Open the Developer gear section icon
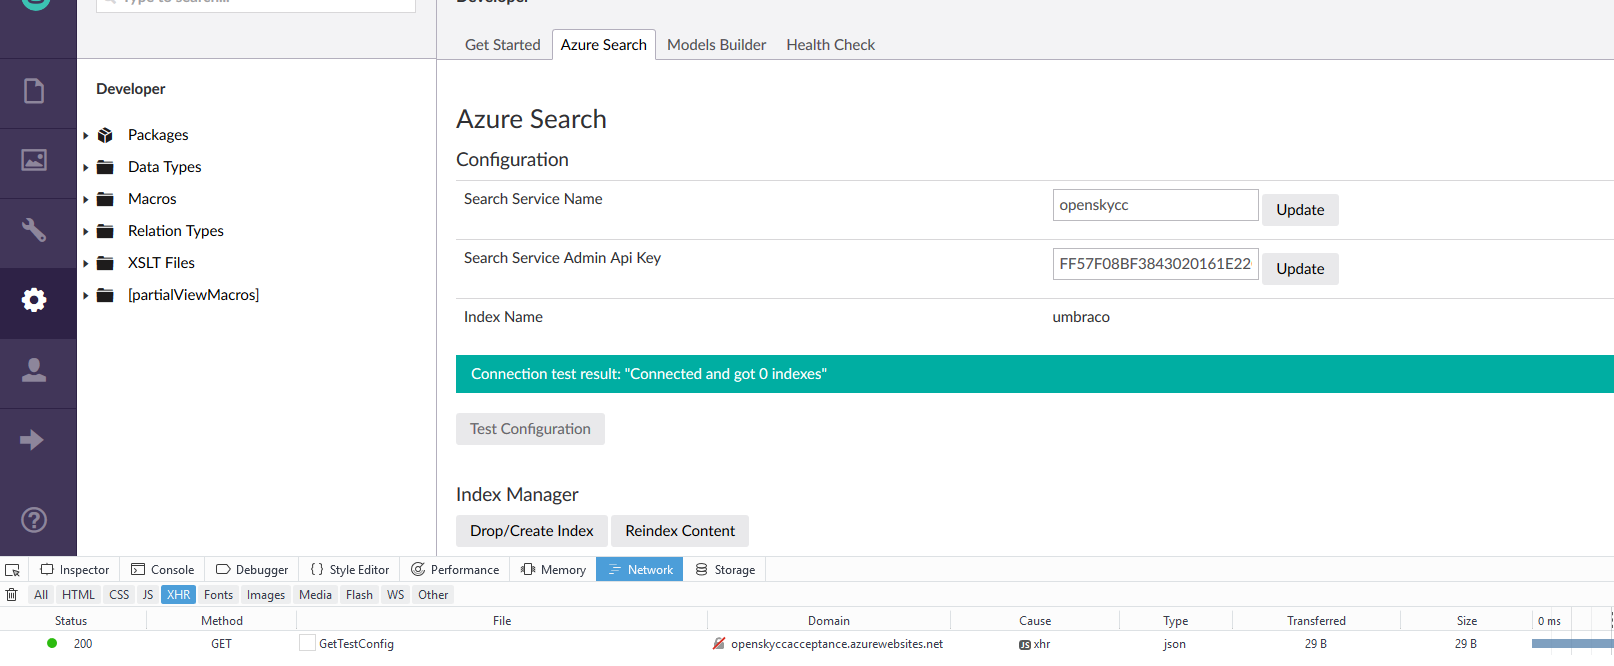Image resolution: width=1614 pixels, height=666 pixels. 34,300
